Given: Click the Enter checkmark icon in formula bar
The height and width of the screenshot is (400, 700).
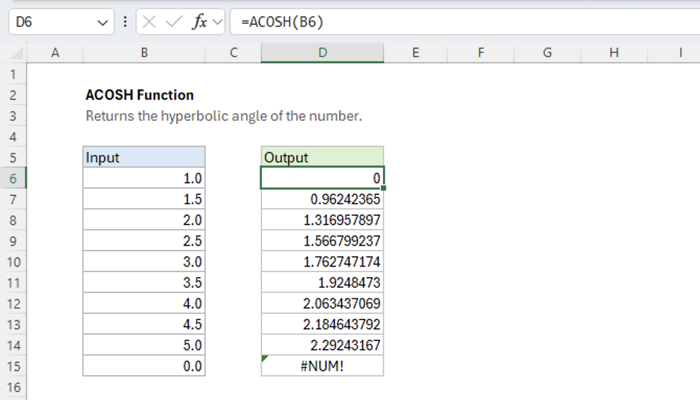Looking at the screenshot, I should click(x=174, y=21).
